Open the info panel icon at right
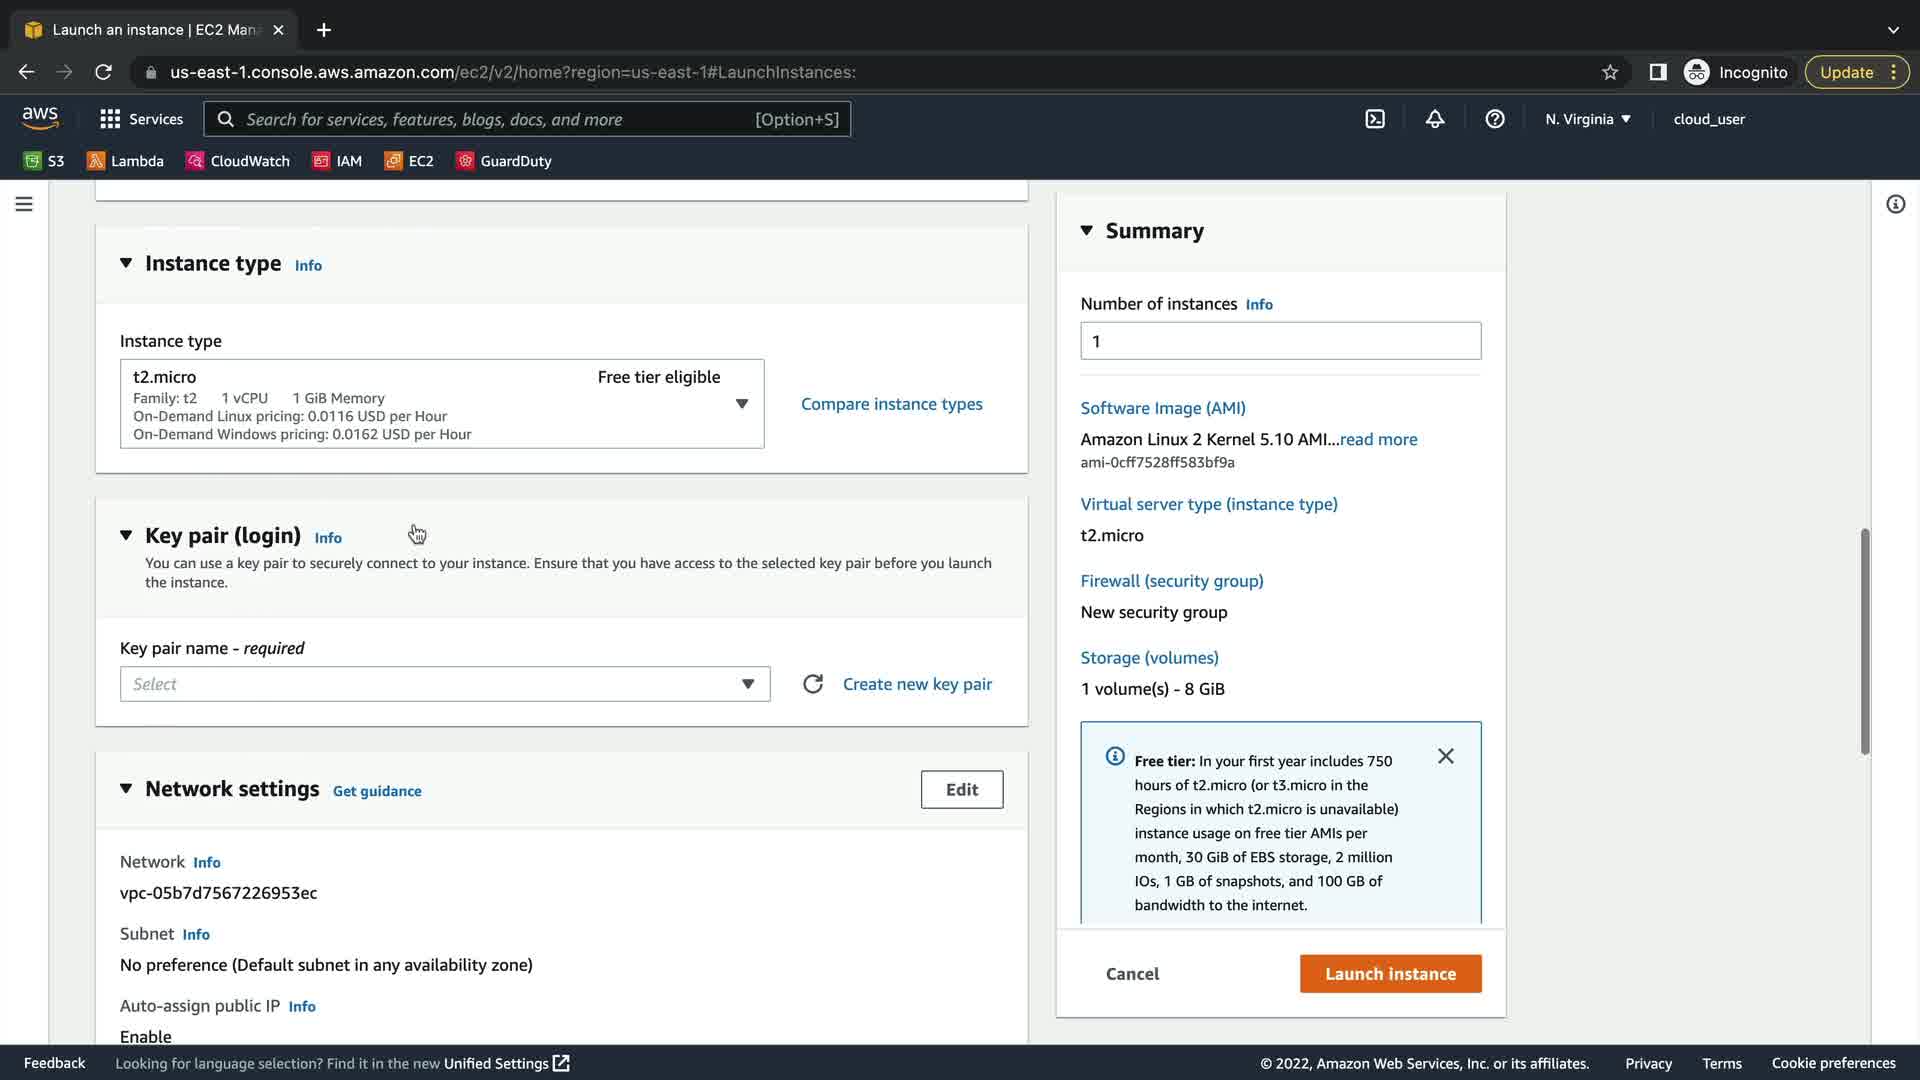1920x1080 pixels. click(1895, 204)
